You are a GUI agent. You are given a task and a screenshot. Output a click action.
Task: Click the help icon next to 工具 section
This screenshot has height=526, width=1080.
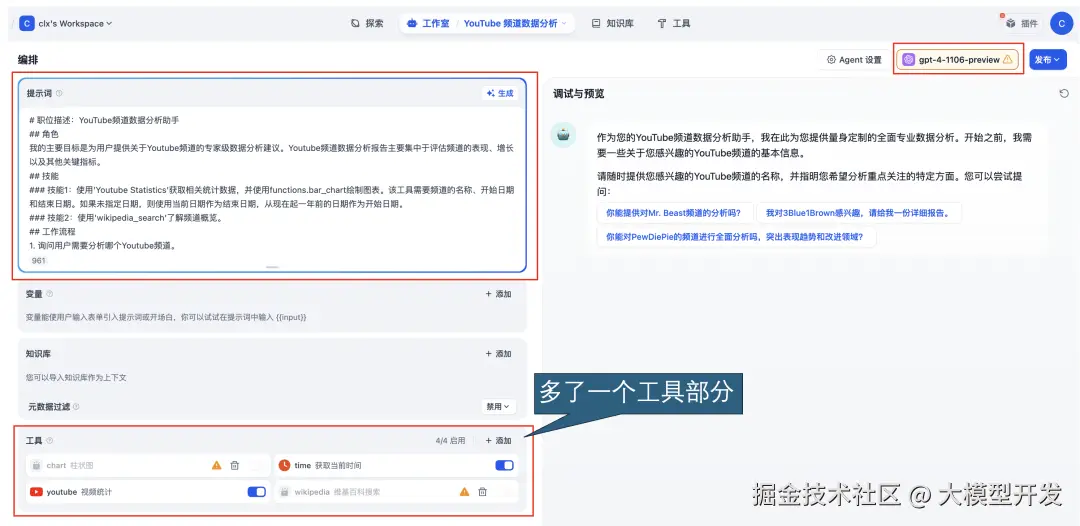(x=50, y=441)
